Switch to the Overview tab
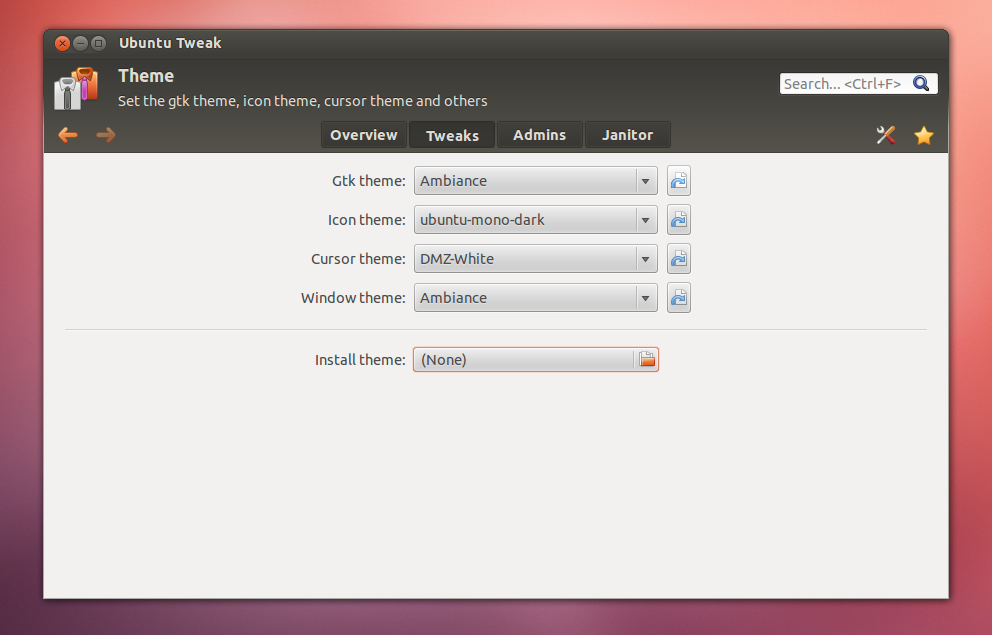 click(x=363, y=135)
